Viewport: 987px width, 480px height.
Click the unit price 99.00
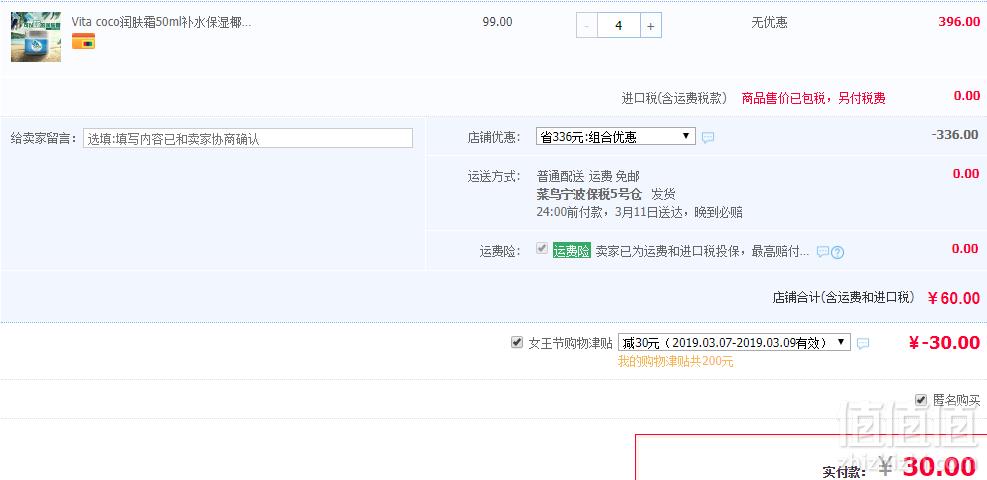(x=497, y=22)
